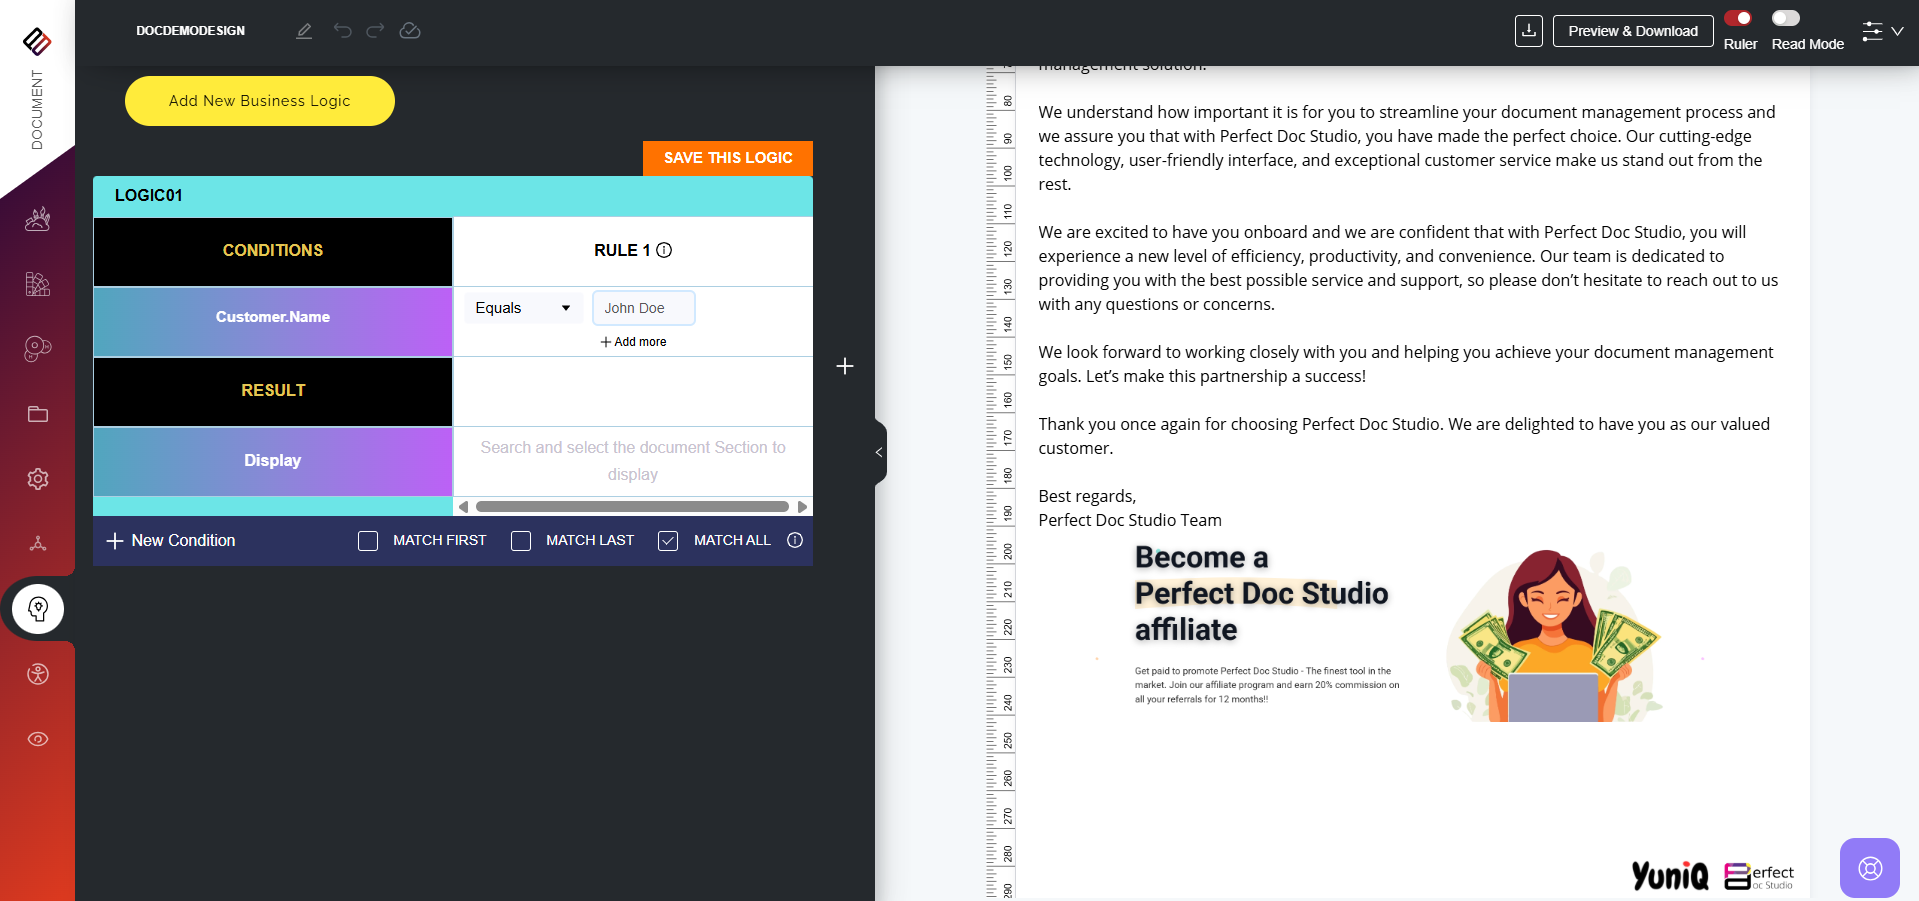Toggle the Ruler switch off

click(1738, 18)
